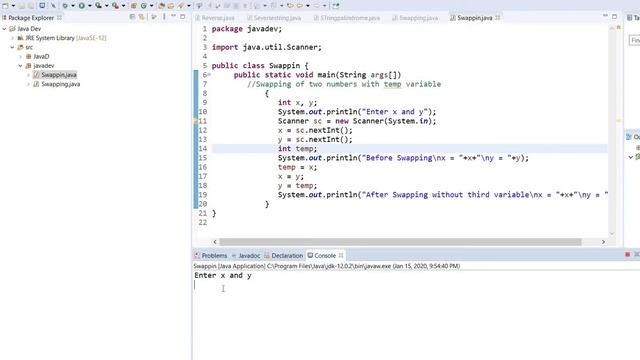Collapse the javadev package node
640x360 pixels.
point(20,66)
